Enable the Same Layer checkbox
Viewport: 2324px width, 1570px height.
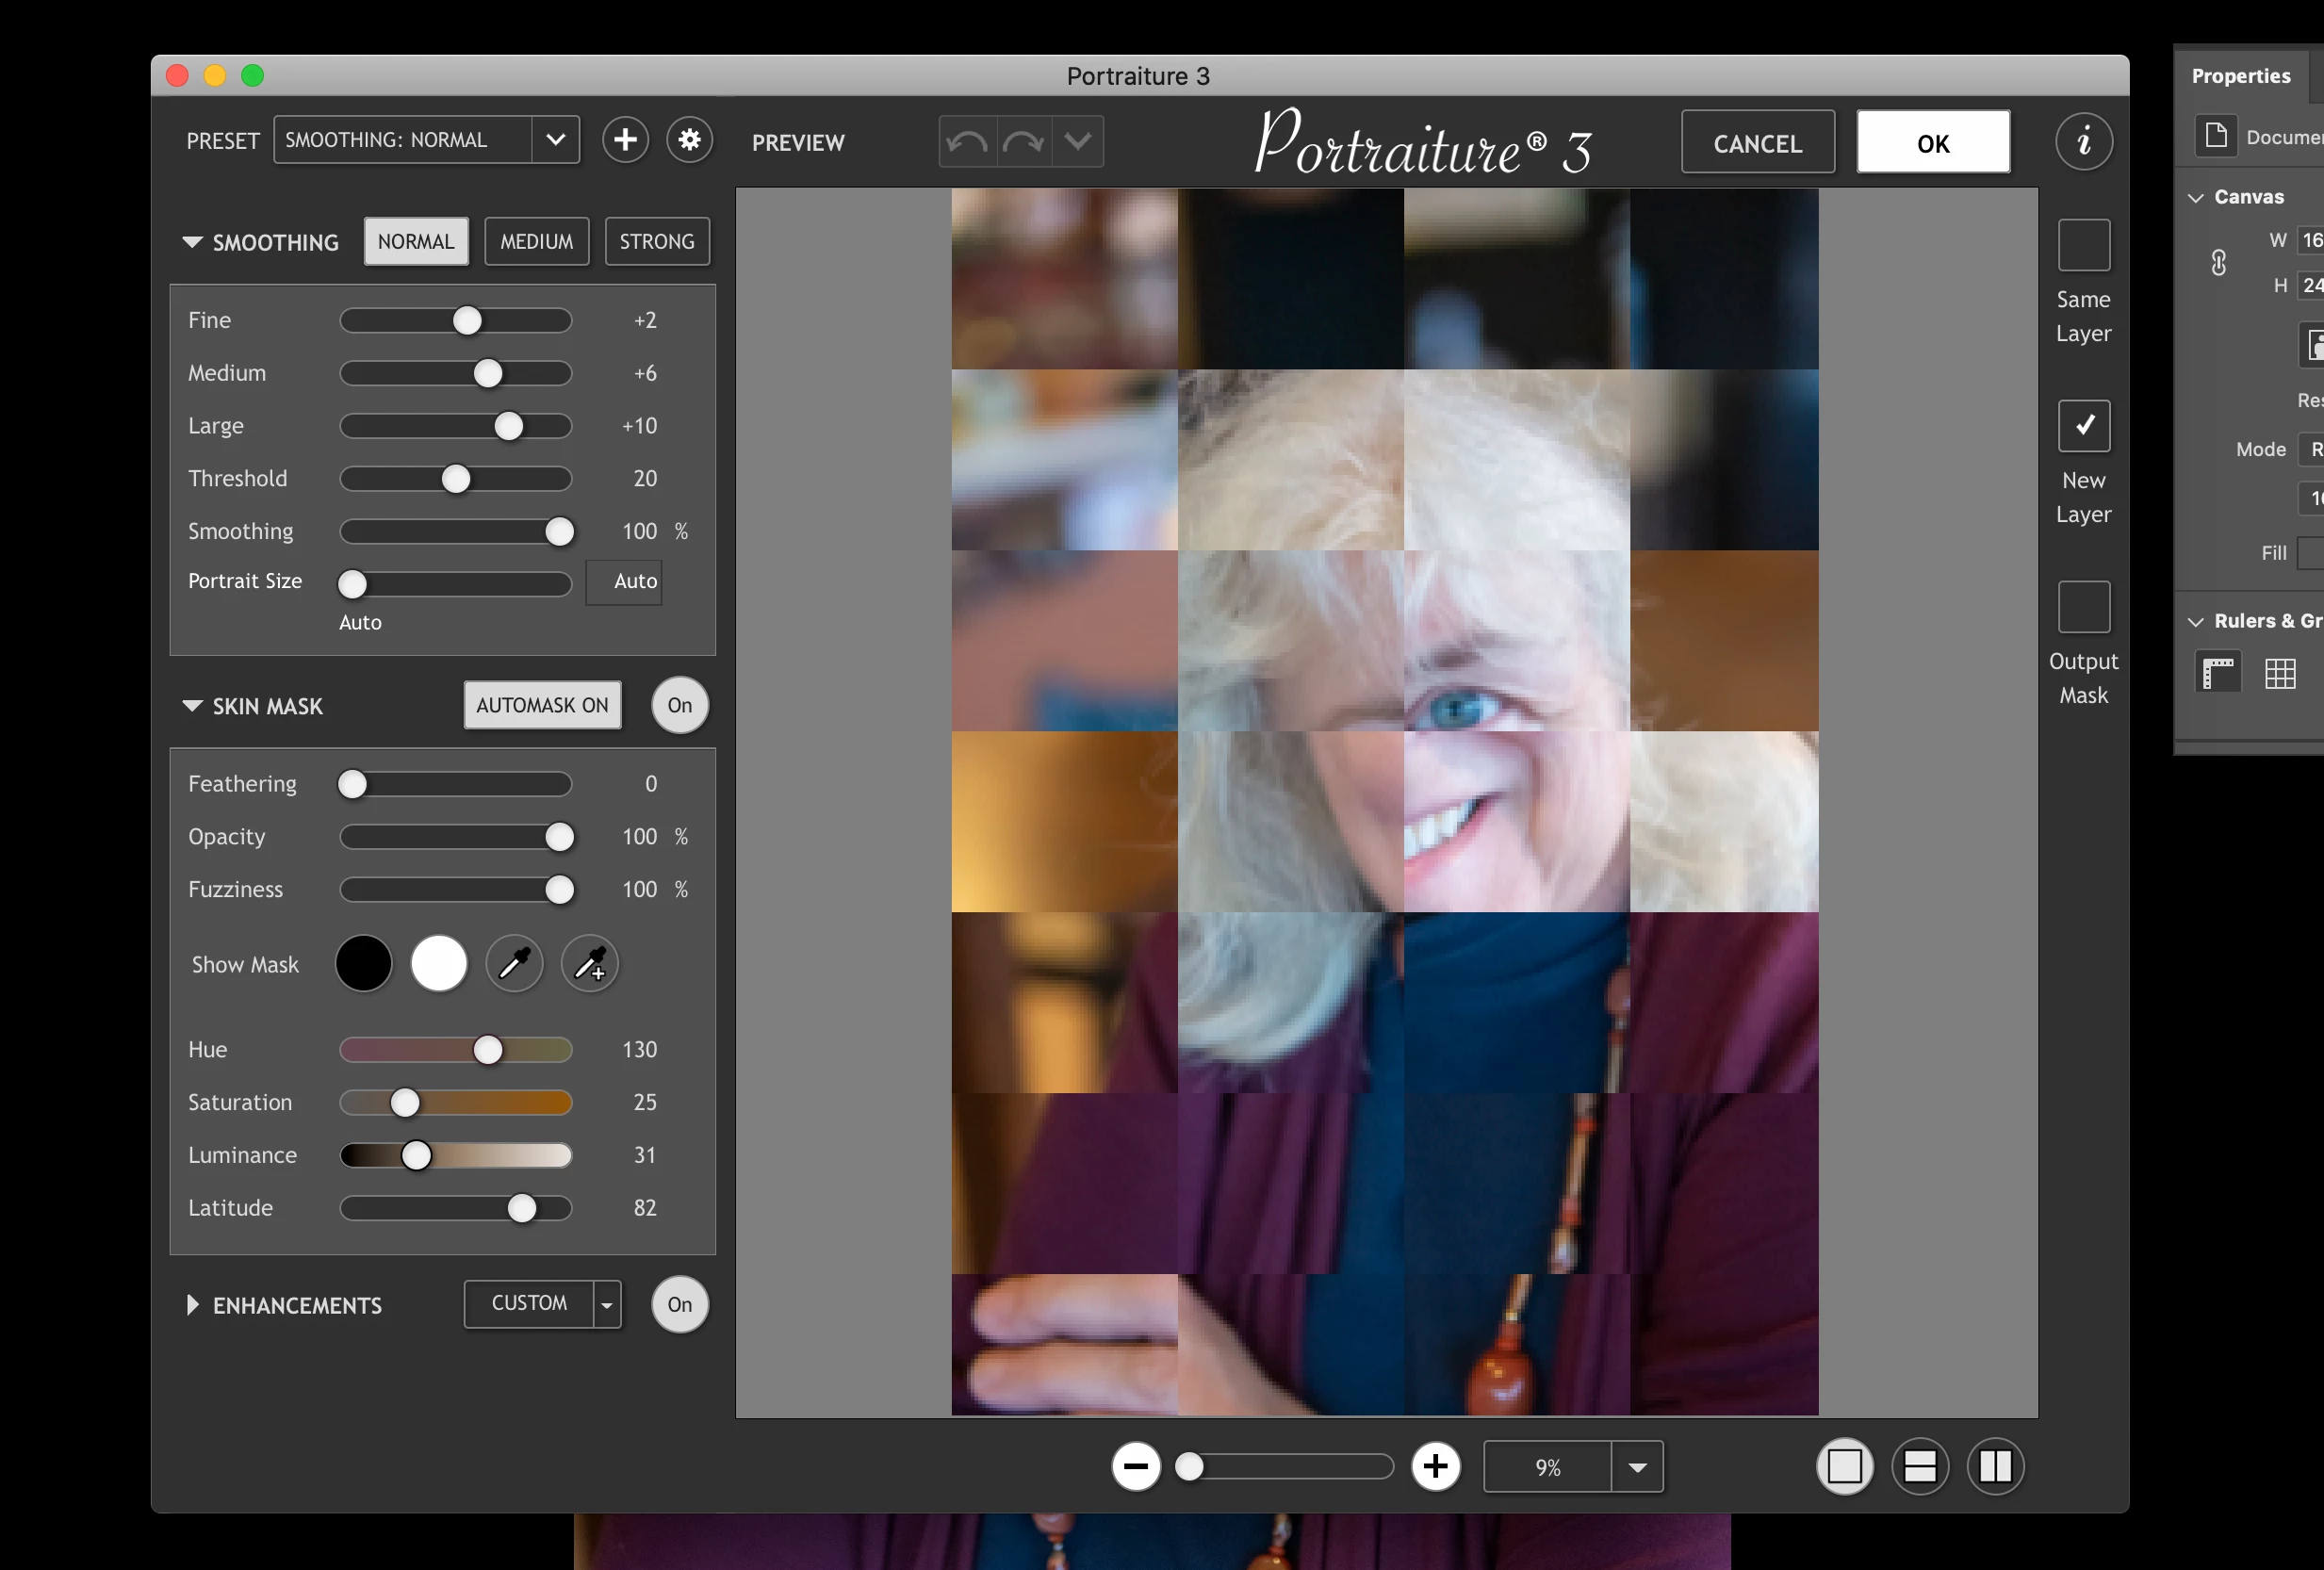pos(2083,245)
